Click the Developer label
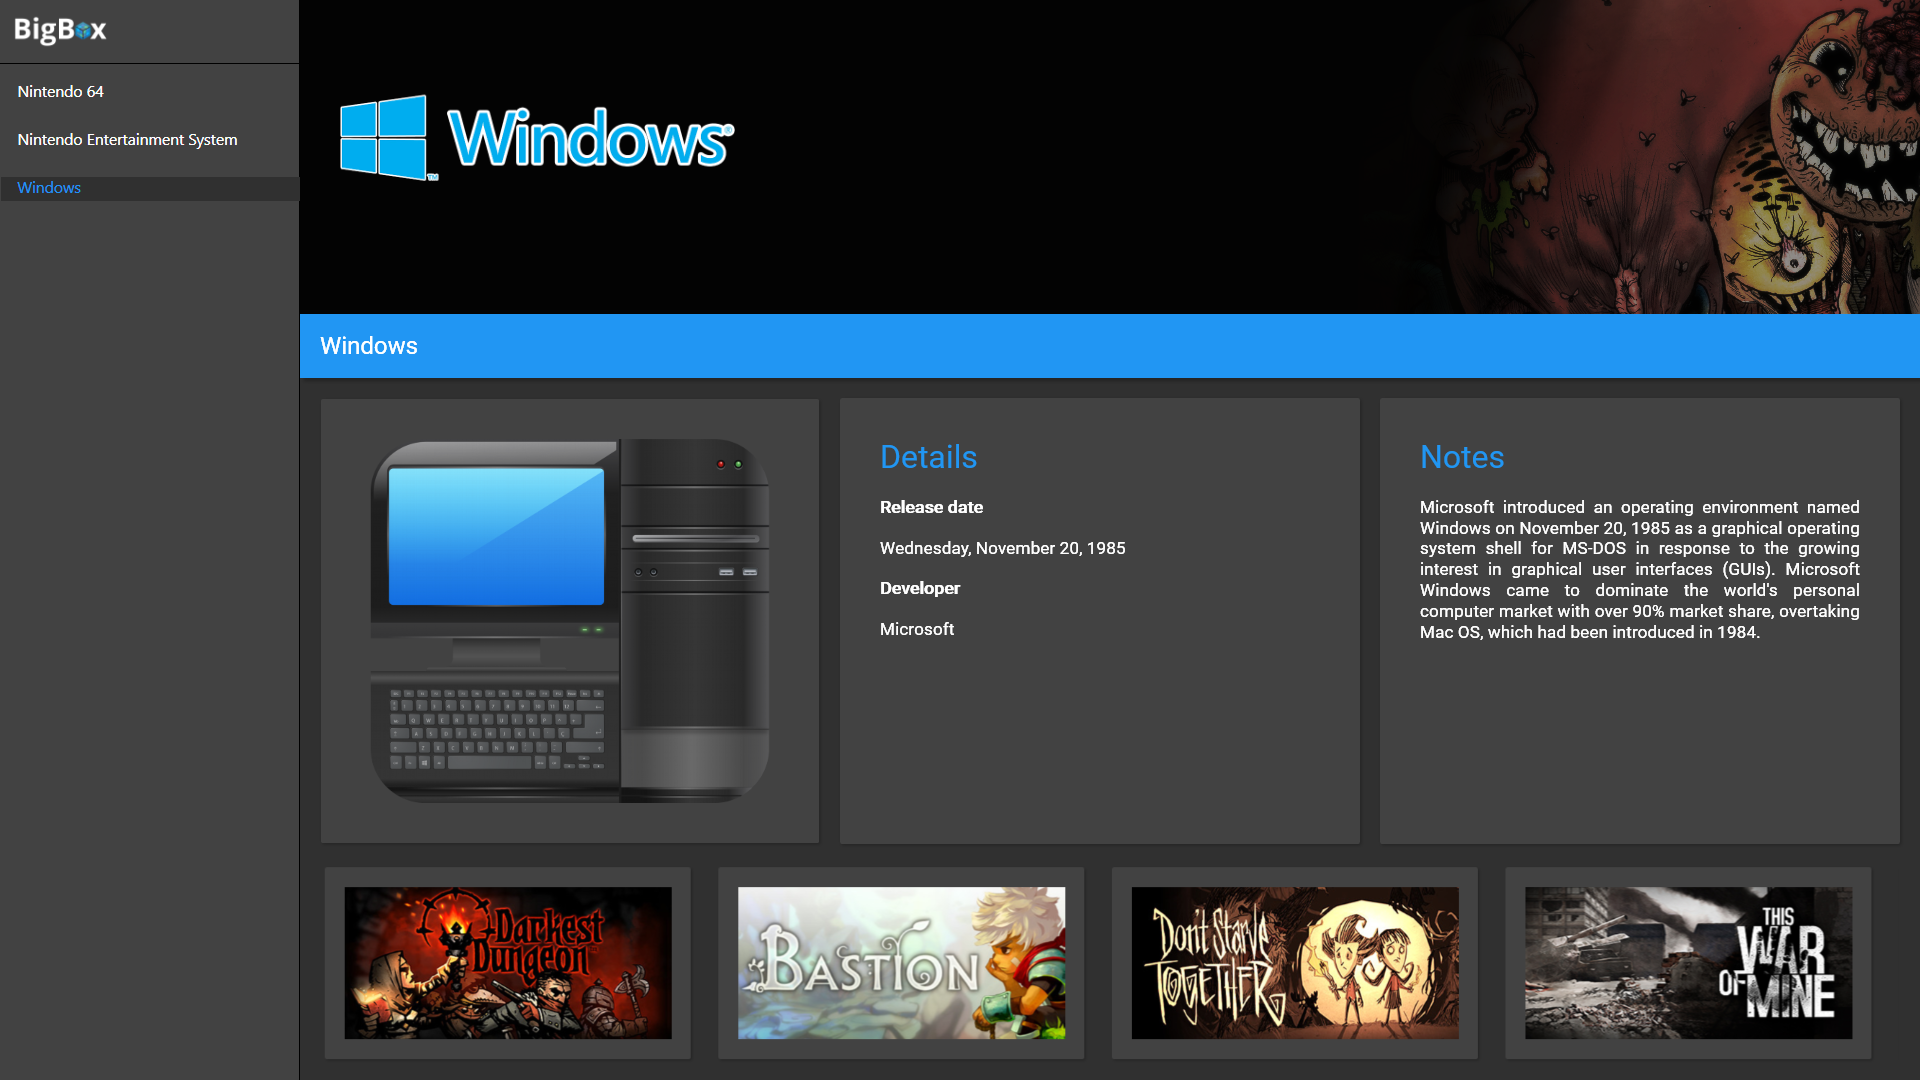This screenshot has height=1080, width=1920. point(919,588)
